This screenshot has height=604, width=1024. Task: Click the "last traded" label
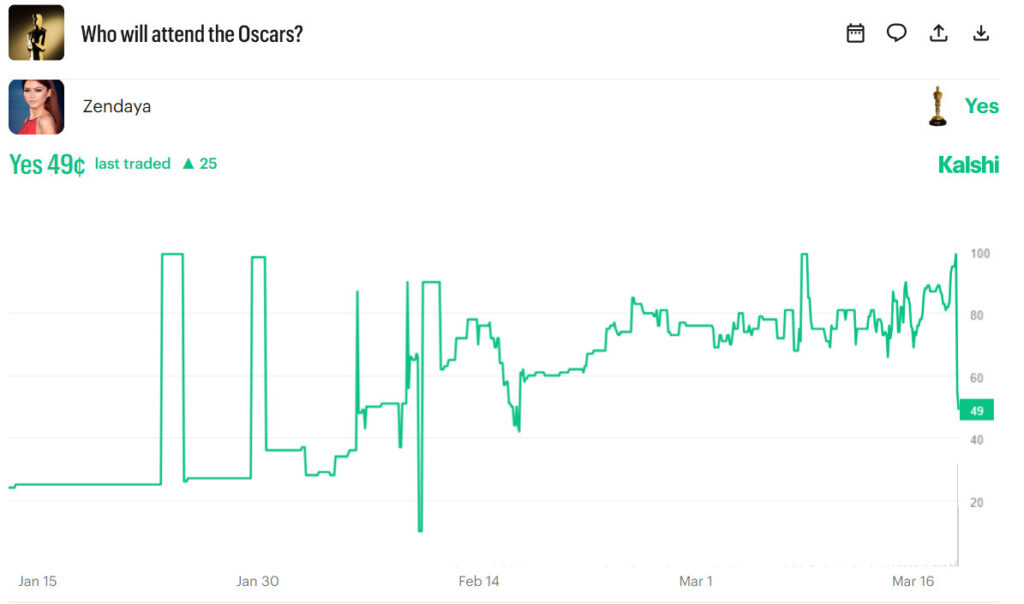(133, 164)
